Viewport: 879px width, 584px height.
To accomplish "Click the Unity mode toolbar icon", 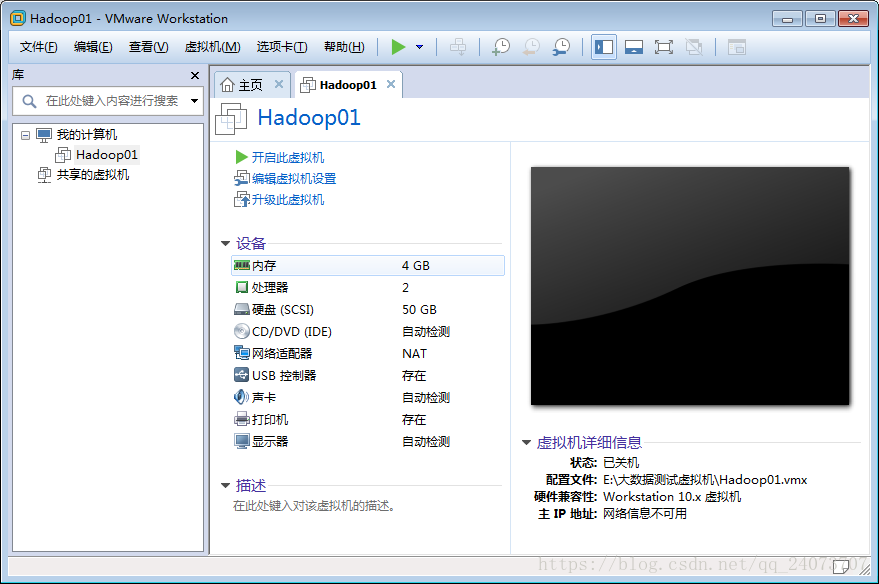I will point(694,47).
